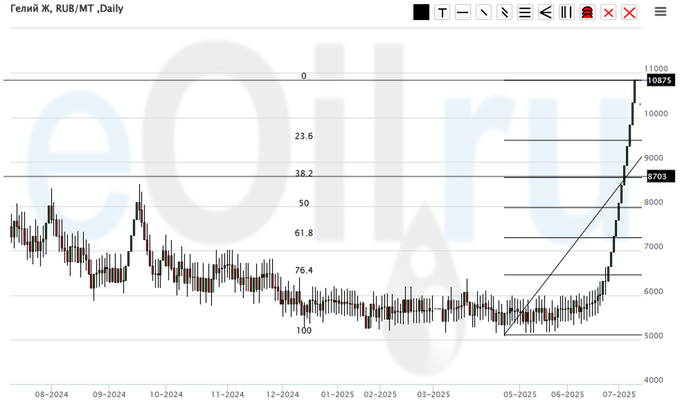The height and width of the screenshot is (402, 680).
Task: Click the small red X delete button
Action: [608, 12]
